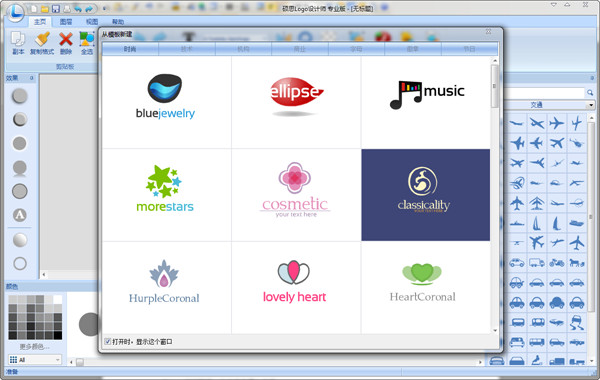Select the cosmetic logo template
Screen dimensions: 600x380
296,195
